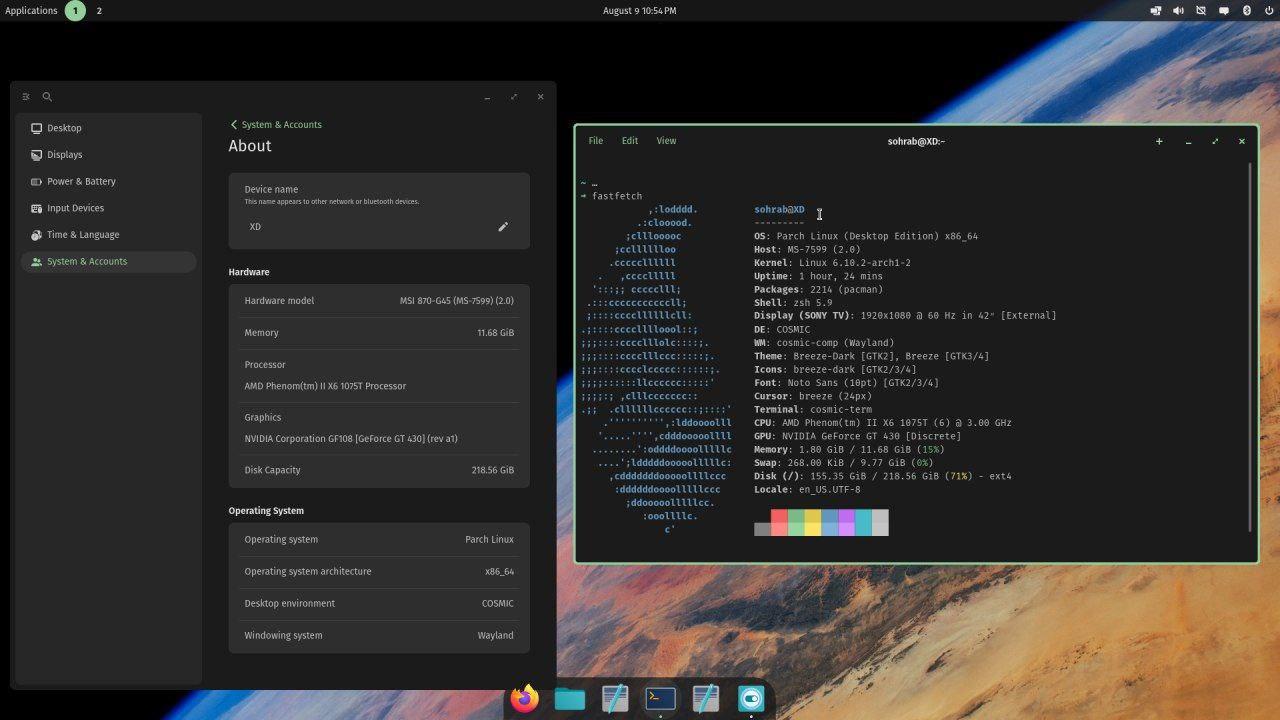Open Time & Language settings
This screenshot has width=1280, height=720.
tap(108, 235)
